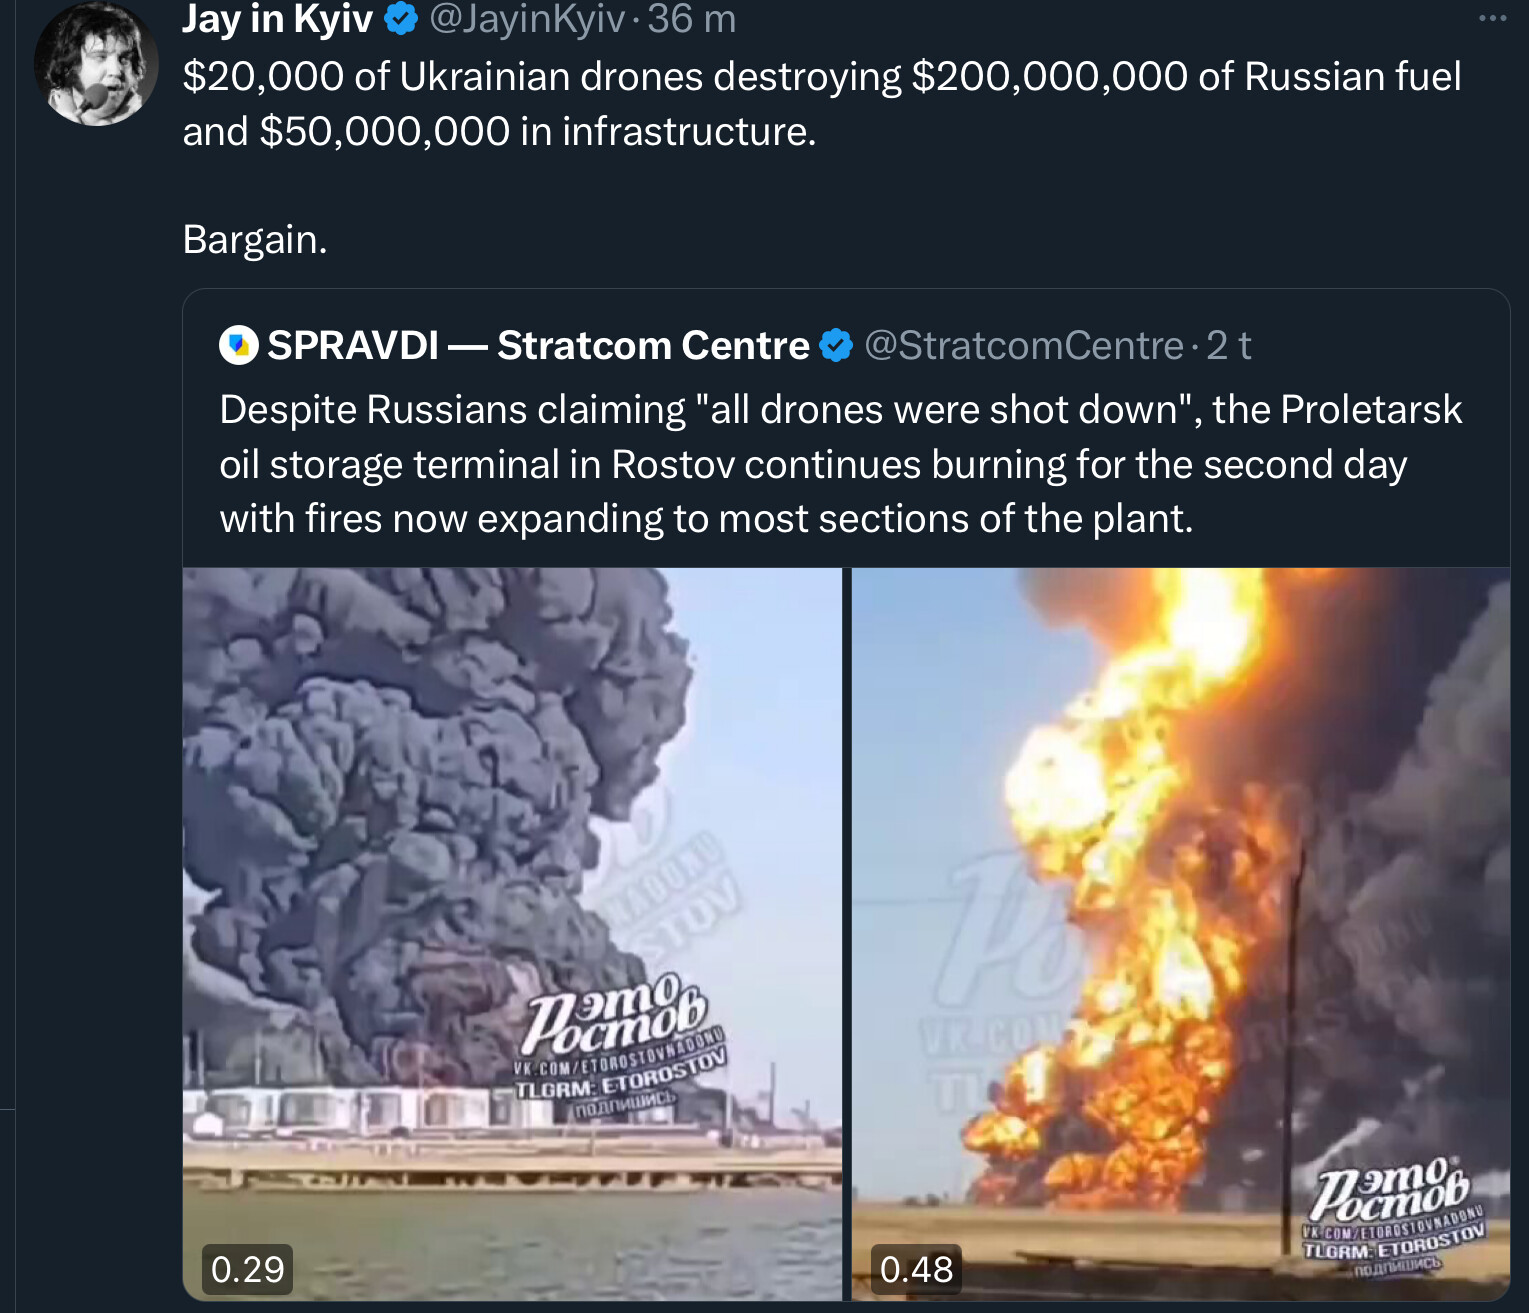The image size is (1529, 1313).
Task: Open the Jay in Kyiv display name
Action: pyautogui.click(x=277, y=19)
